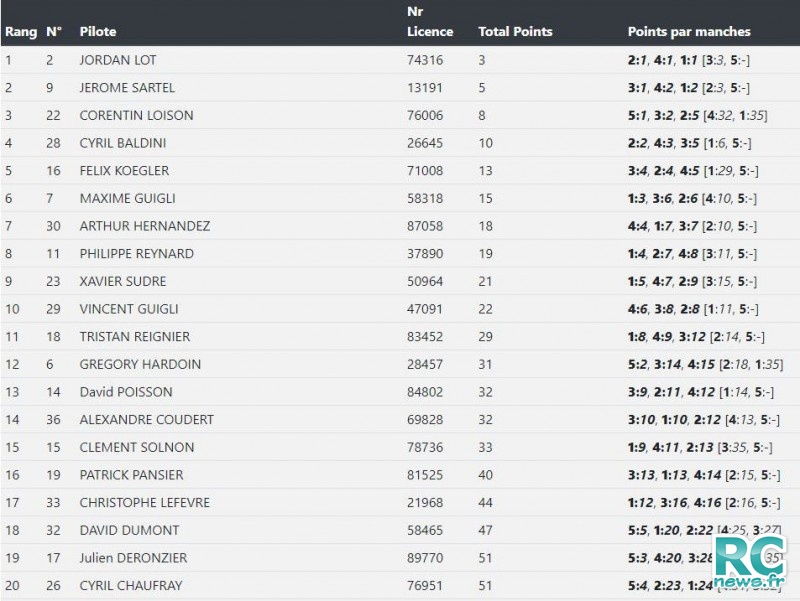
Task: Click the Rang column header
Action: [x=21, y=32]
